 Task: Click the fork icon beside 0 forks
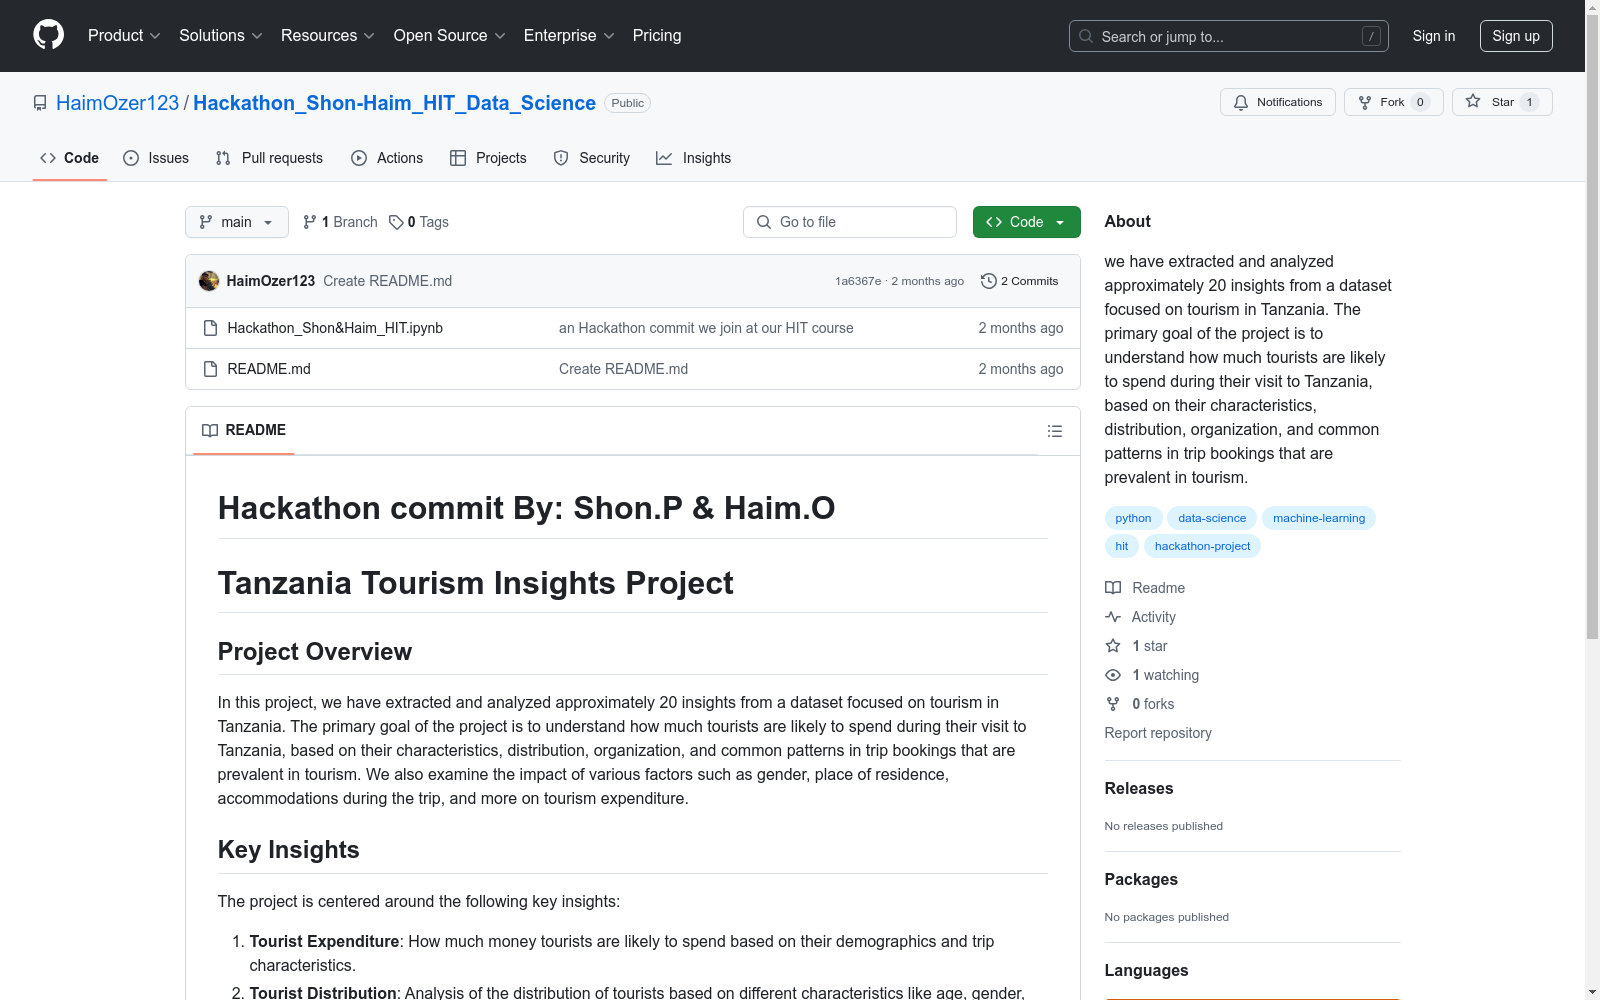[1113, 704]
